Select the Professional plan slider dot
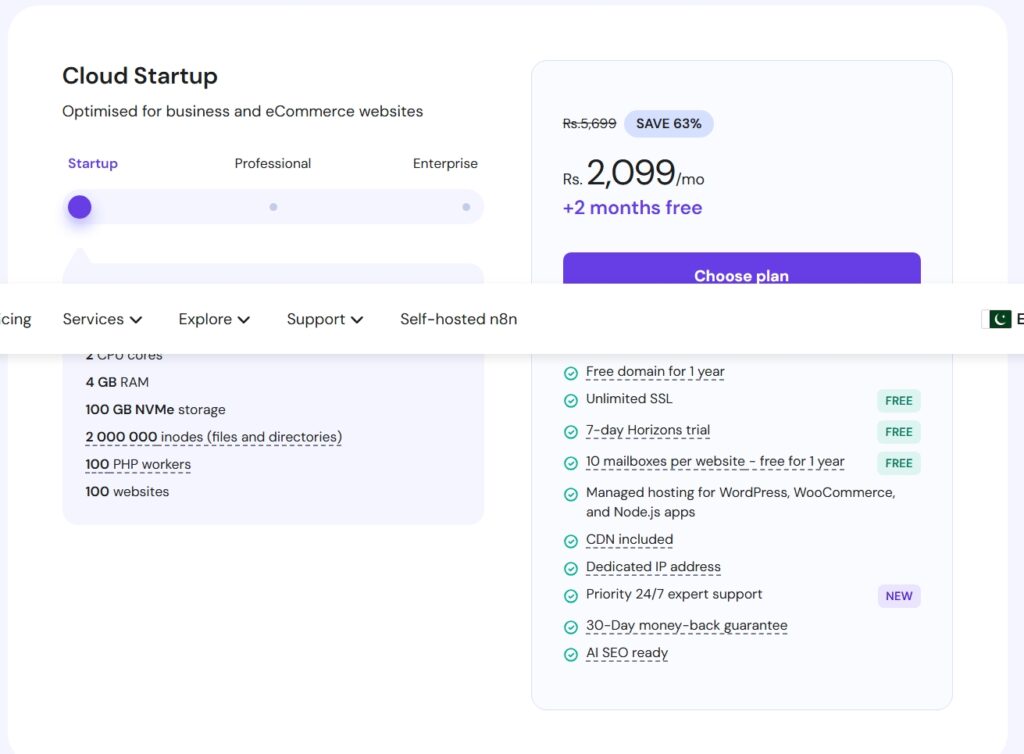Viewport: 1024px width, 754px height. click(x=273, y=207)
